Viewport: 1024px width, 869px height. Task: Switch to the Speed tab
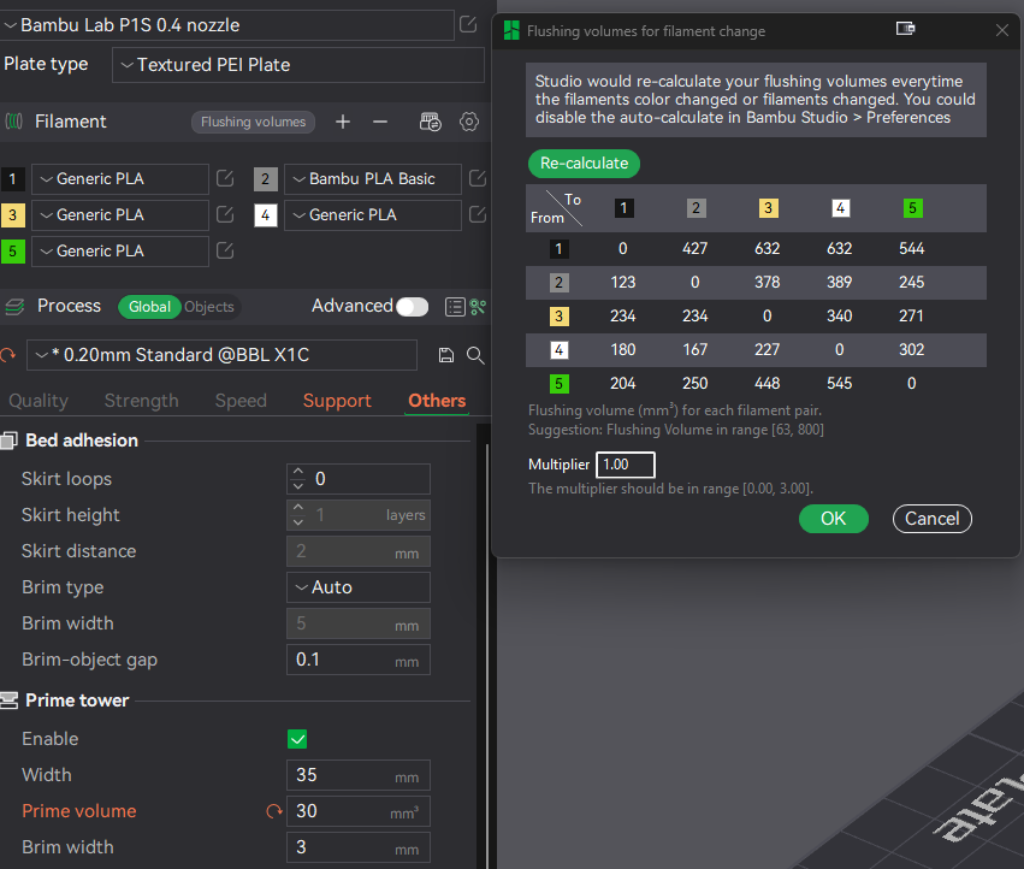pyautogui.click(x=241, y=400)
